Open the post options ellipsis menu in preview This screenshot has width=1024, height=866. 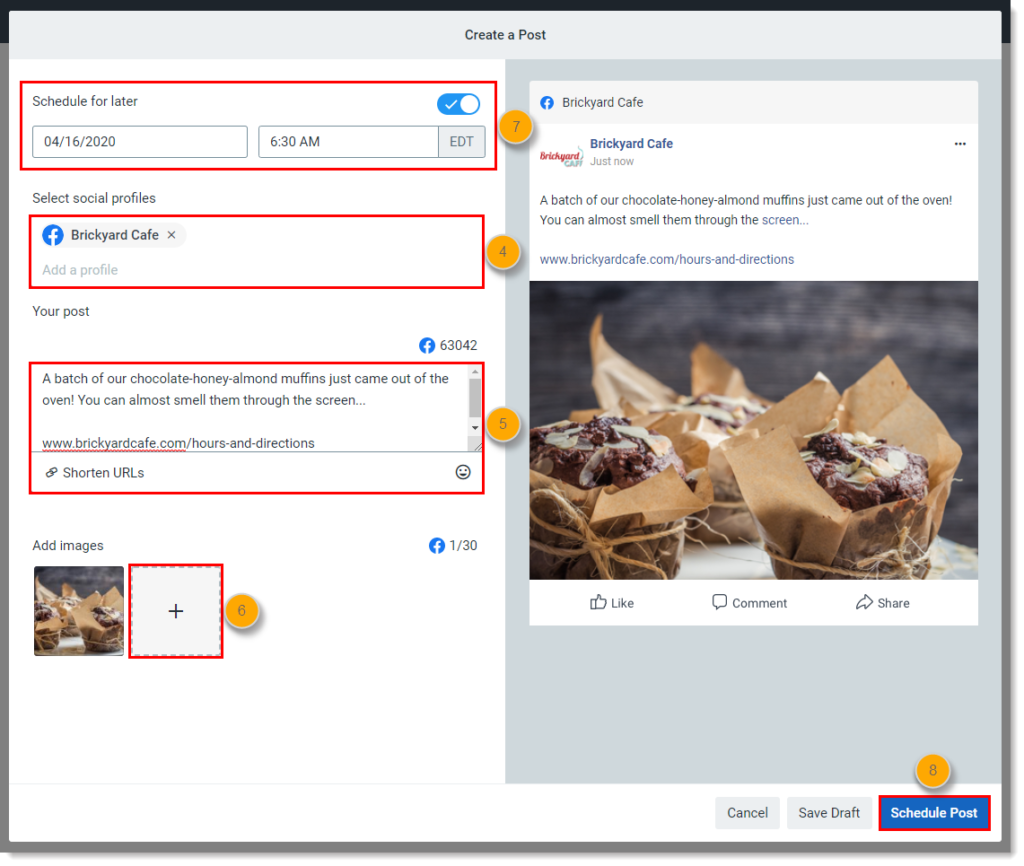[960, 144]
